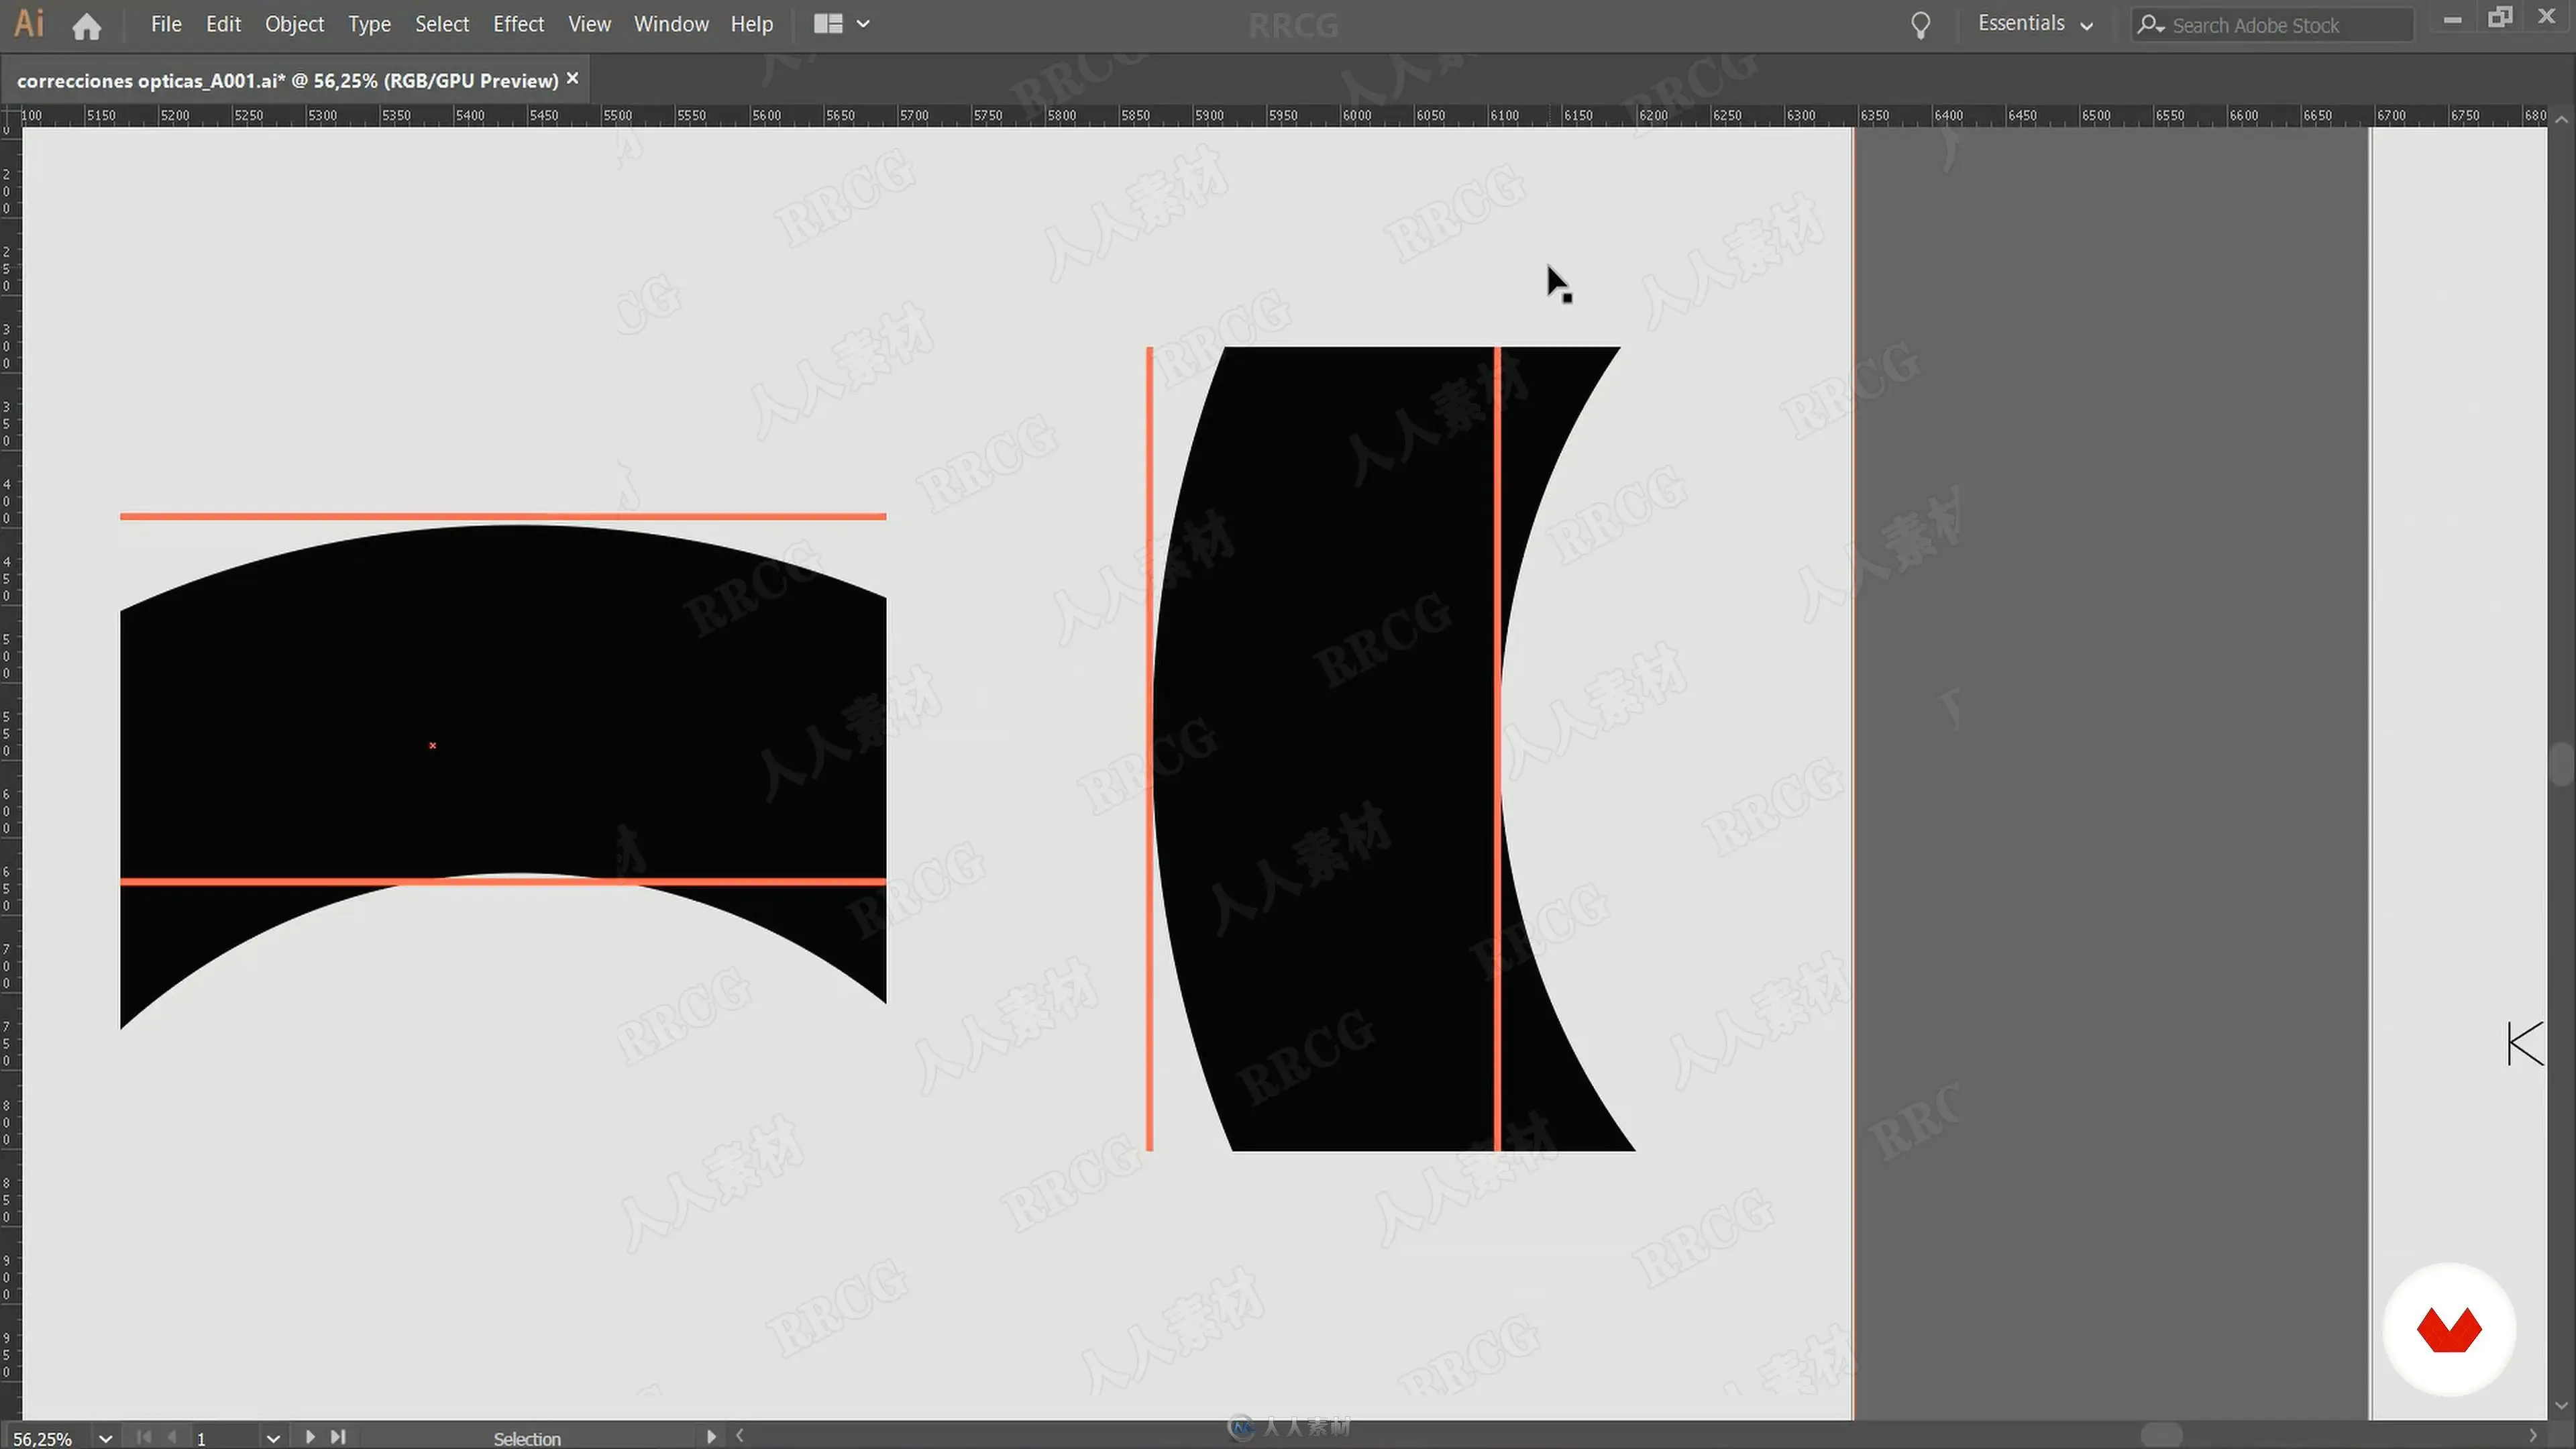Click the Home icon
The height and width of the screenshot is (1449, 2576).
[87, 25]
